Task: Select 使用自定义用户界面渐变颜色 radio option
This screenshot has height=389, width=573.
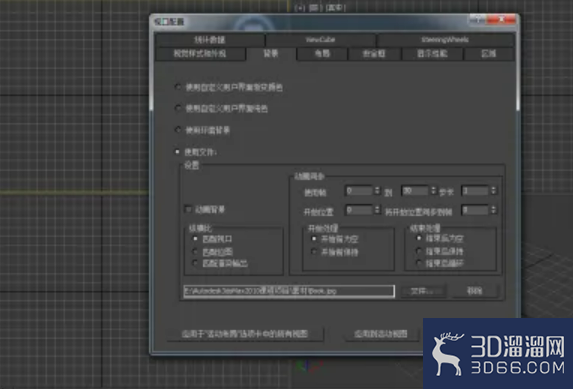Action: tap(178, 87)
